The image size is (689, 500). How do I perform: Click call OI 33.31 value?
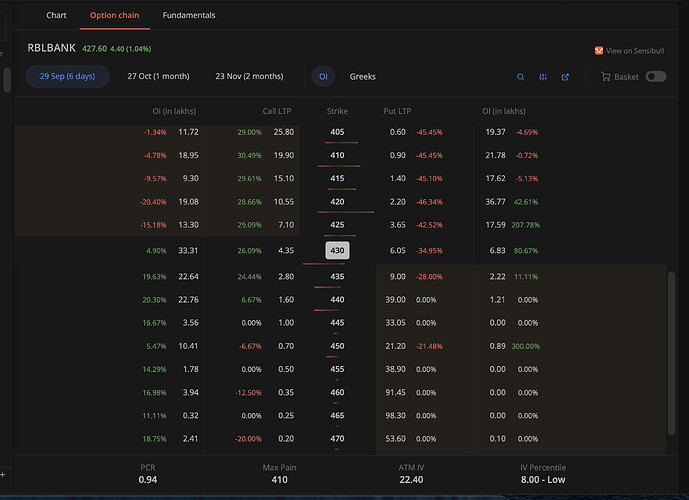click(x=188, y=251)
